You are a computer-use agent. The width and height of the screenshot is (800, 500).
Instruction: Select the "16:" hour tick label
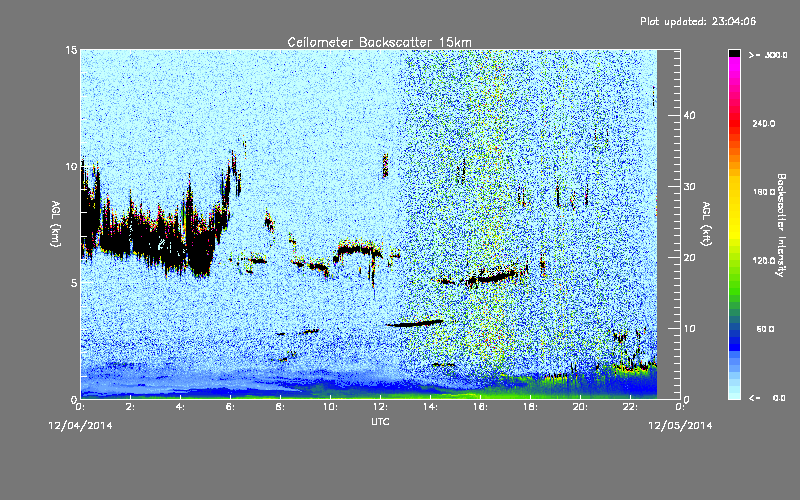point(480,407)
